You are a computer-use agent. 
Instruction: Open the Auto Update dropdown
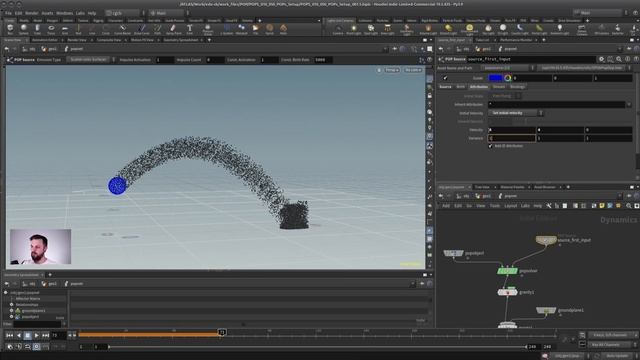619,356
